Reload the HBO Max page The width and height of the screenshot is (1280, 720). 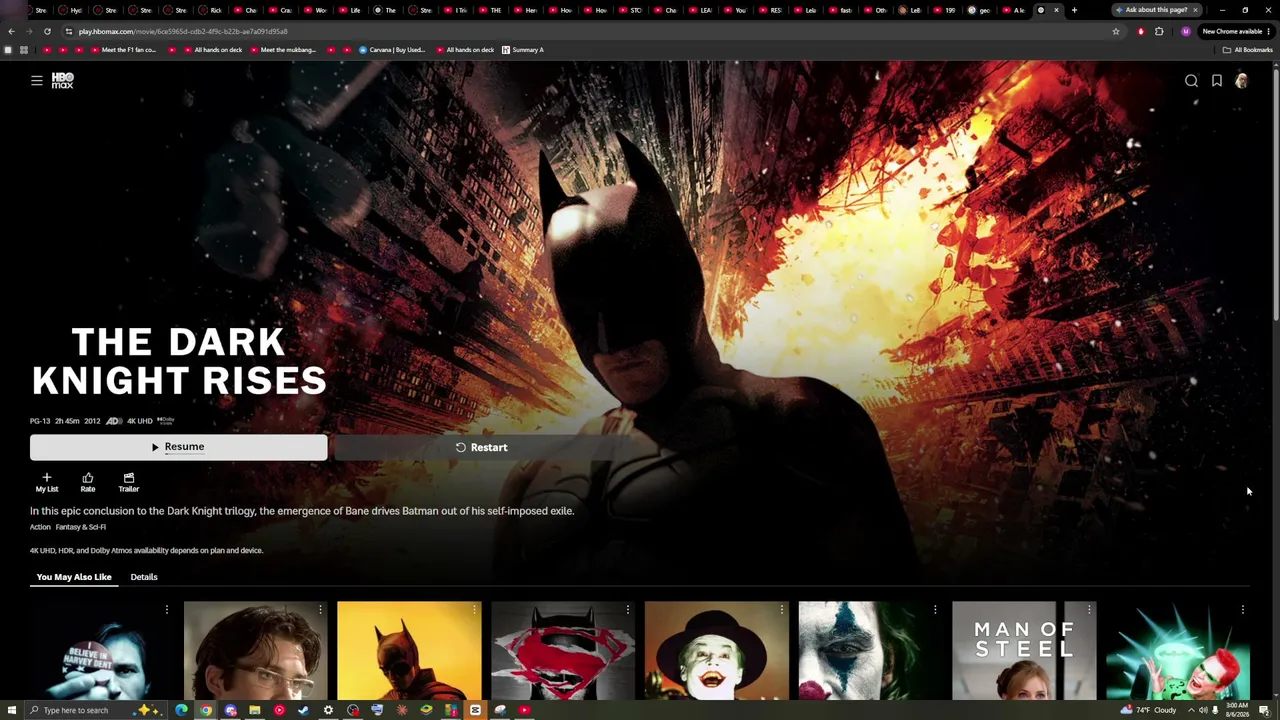coord(47,31)
